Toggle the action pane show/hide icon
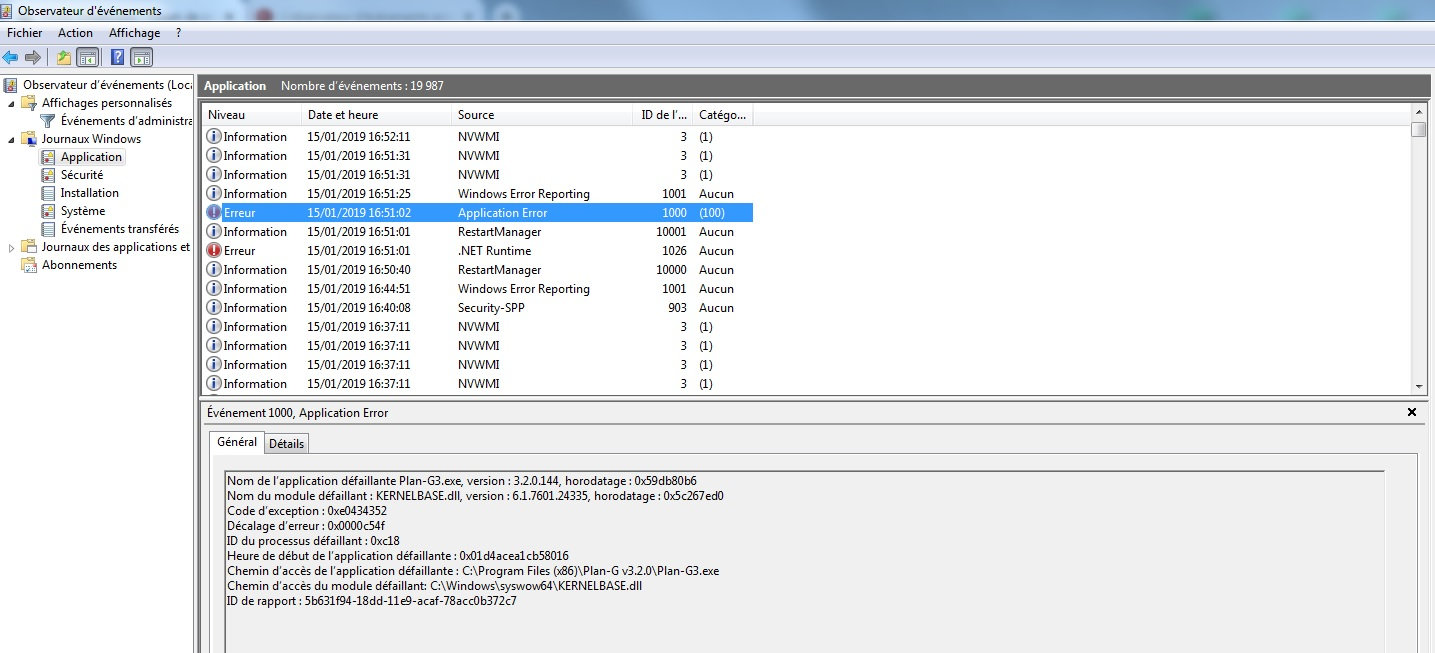The width and height of the screenshot is (1435, 653). [142, 57]
